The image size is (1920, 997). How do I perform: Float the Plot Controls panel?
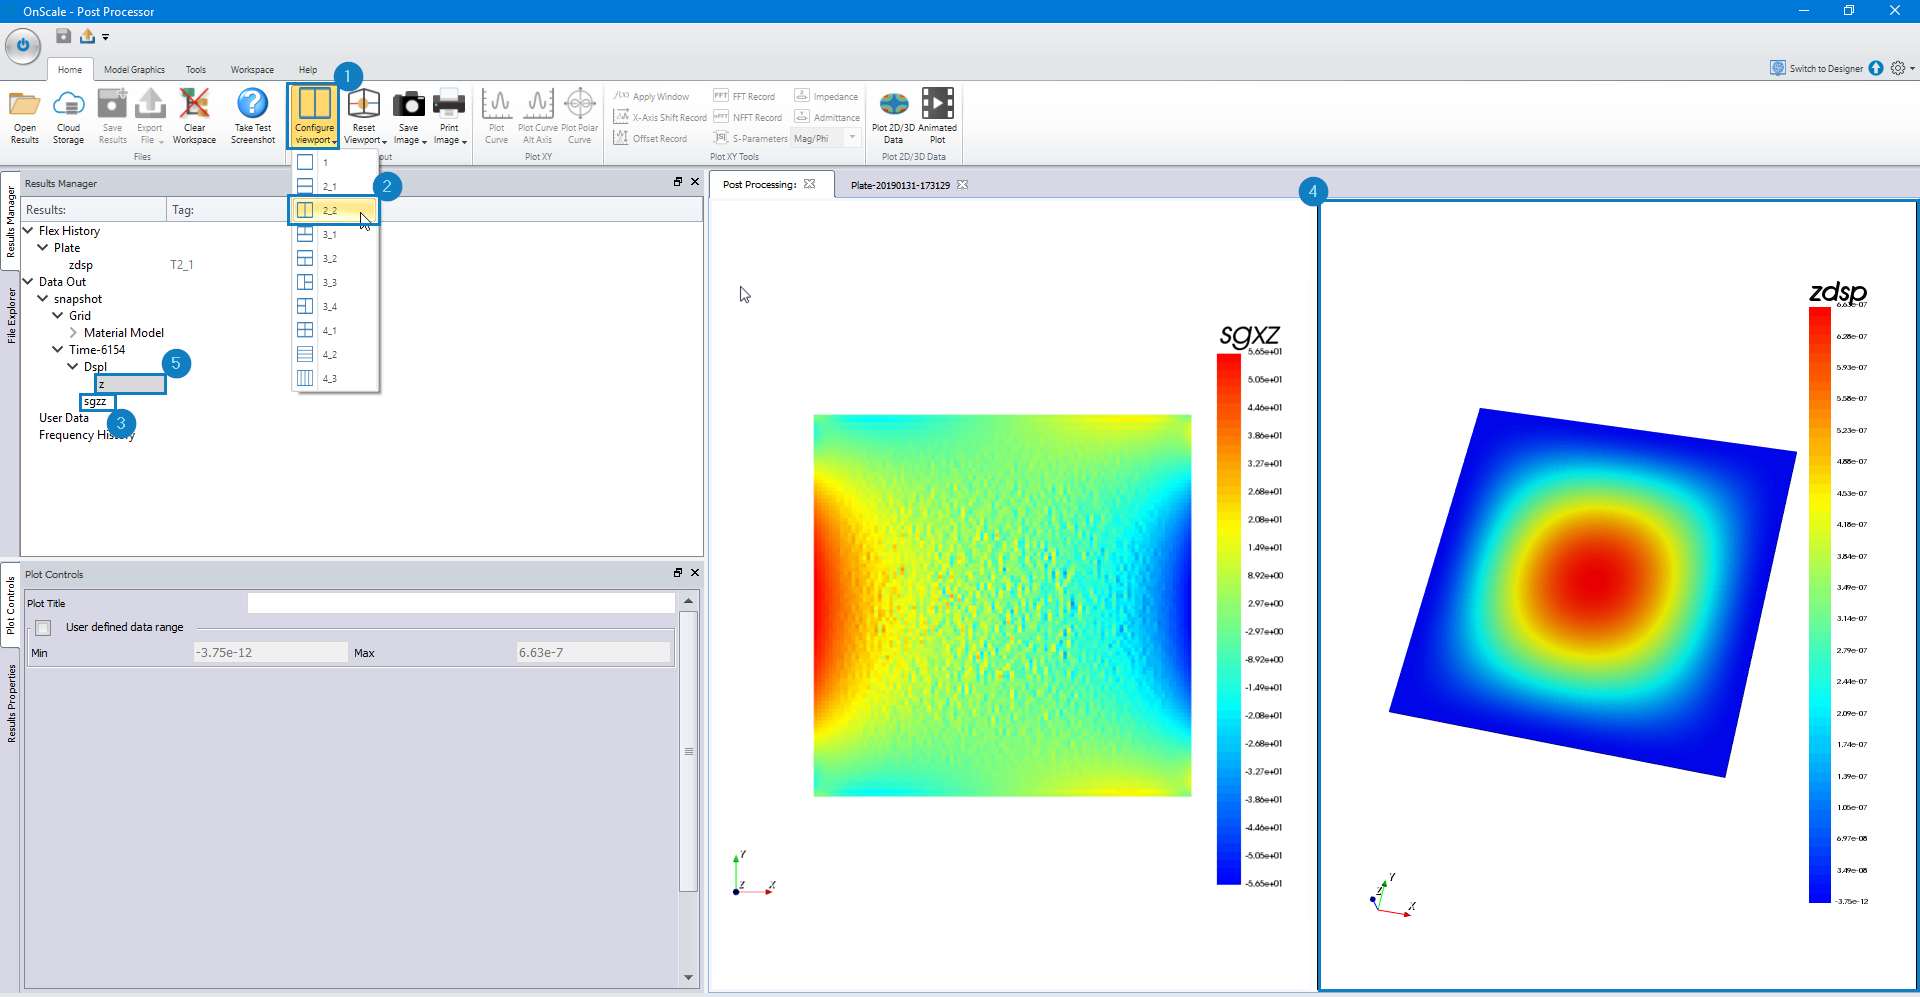click(678, 573)
